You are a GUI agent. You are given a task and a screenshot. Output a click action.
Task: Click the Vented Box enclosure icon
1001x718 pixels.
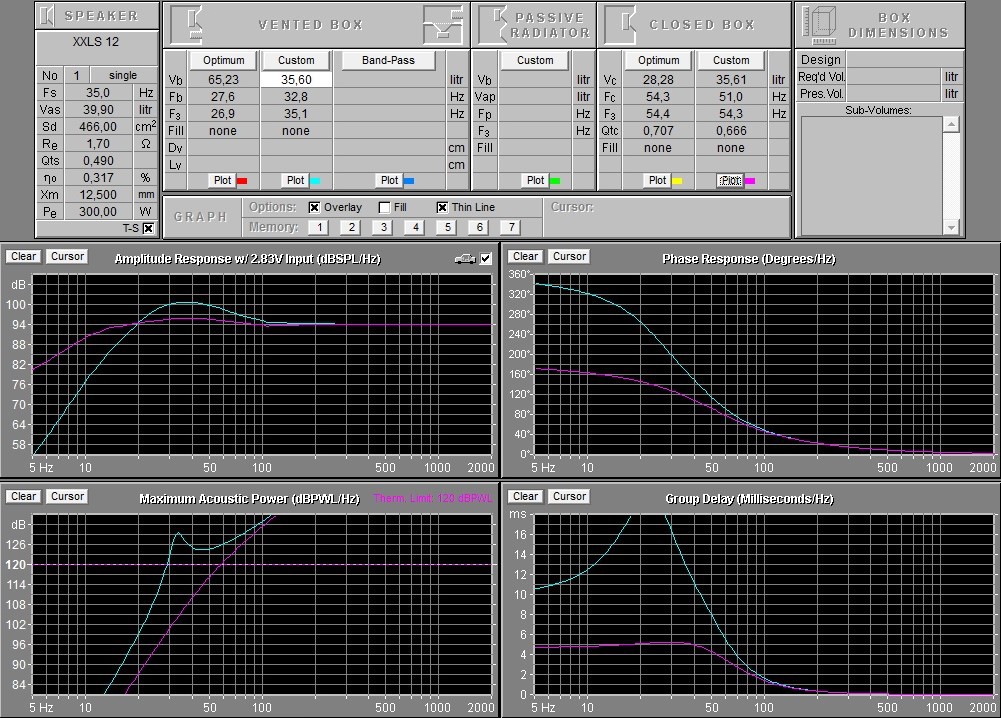pos(181,24)
